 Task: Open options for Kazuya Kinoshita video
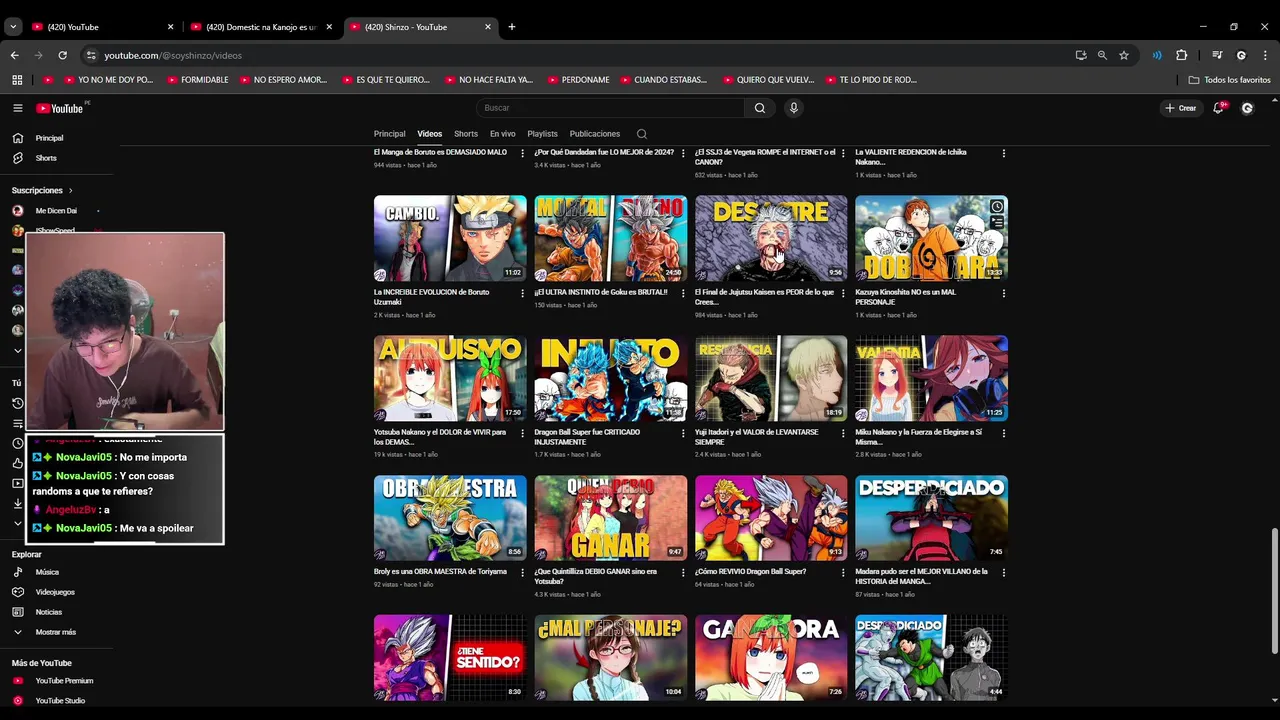(x=1003, y=293)
